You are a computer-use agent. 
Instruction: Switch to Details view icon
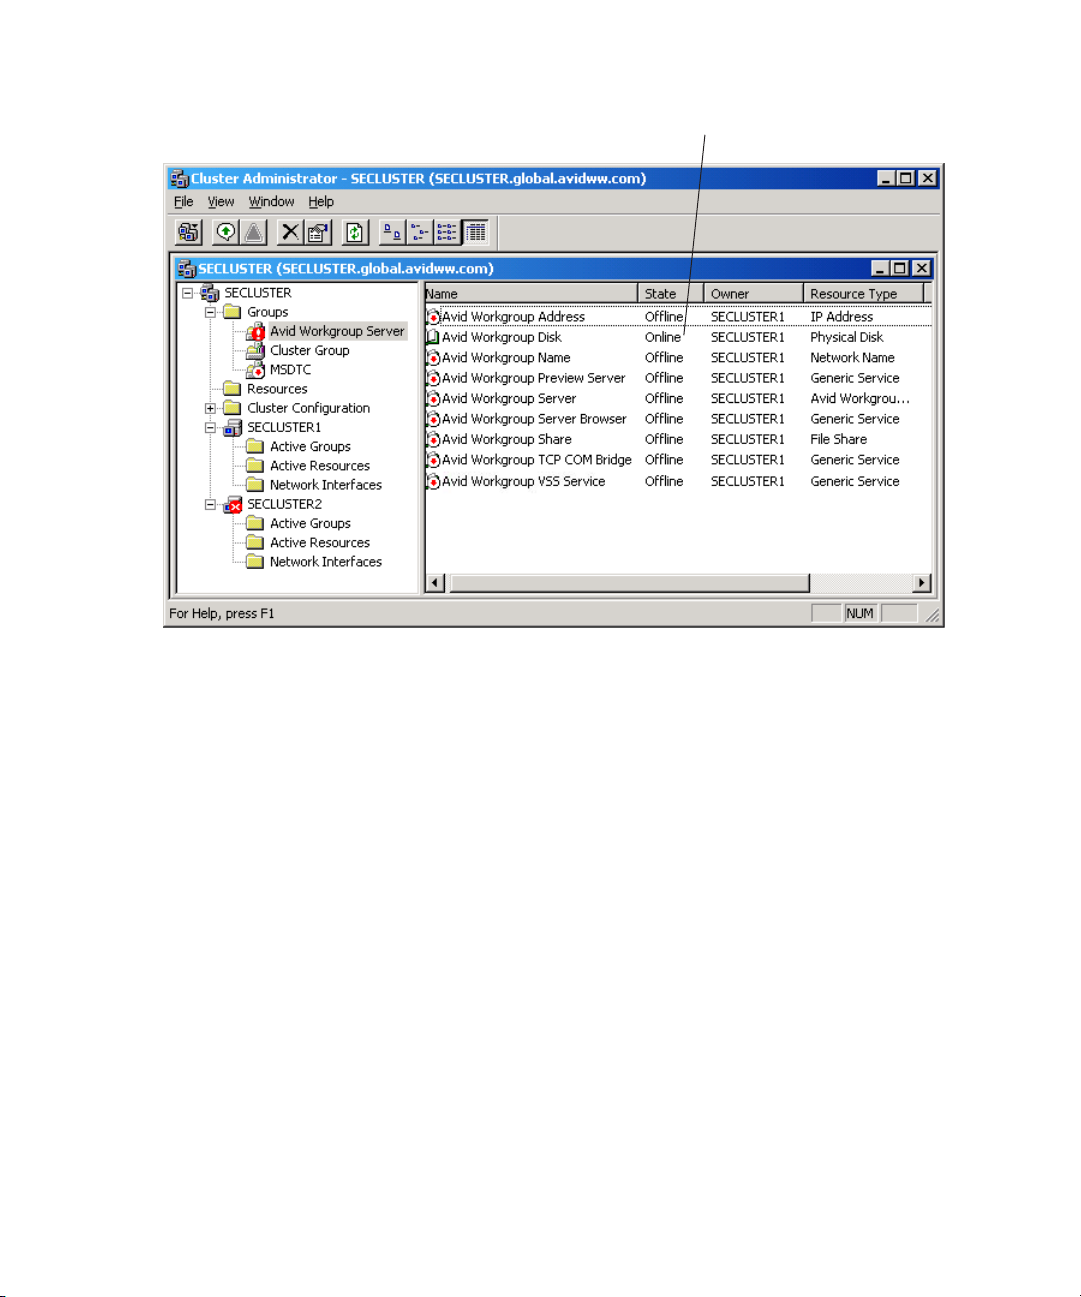pyautogui.click(x=475, y=233)
